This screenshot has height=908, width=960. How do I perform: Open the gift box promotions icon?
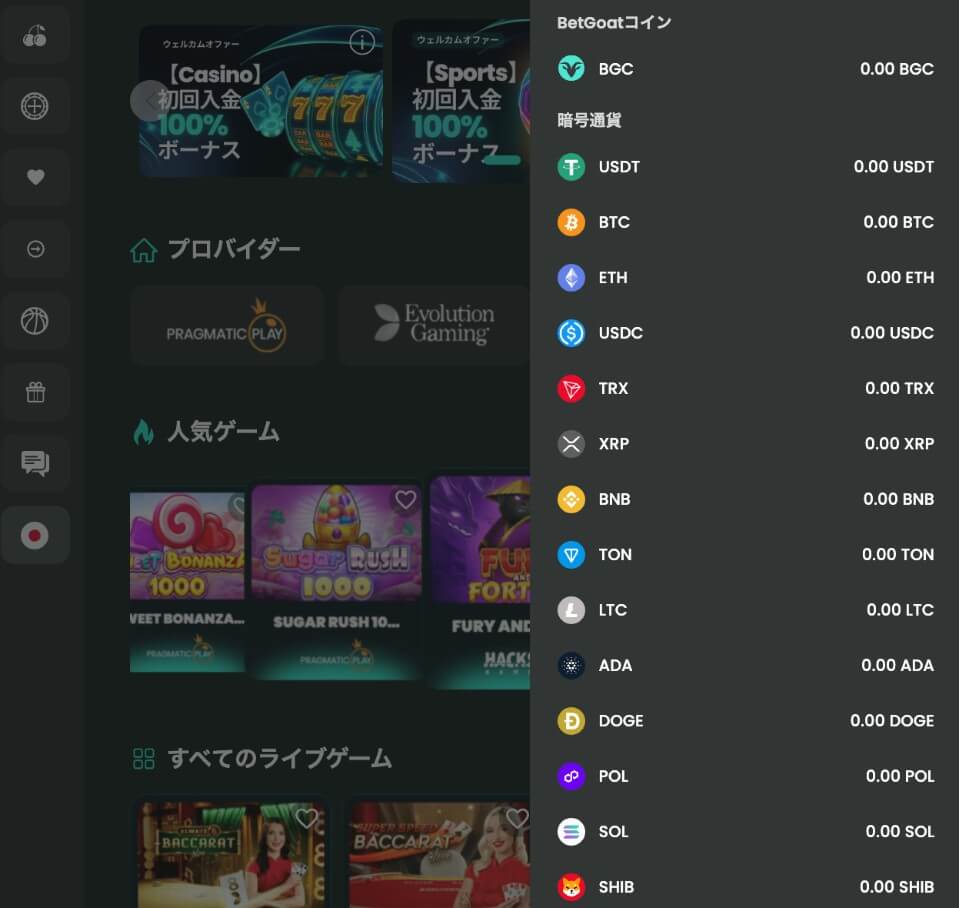coord(35,392)
